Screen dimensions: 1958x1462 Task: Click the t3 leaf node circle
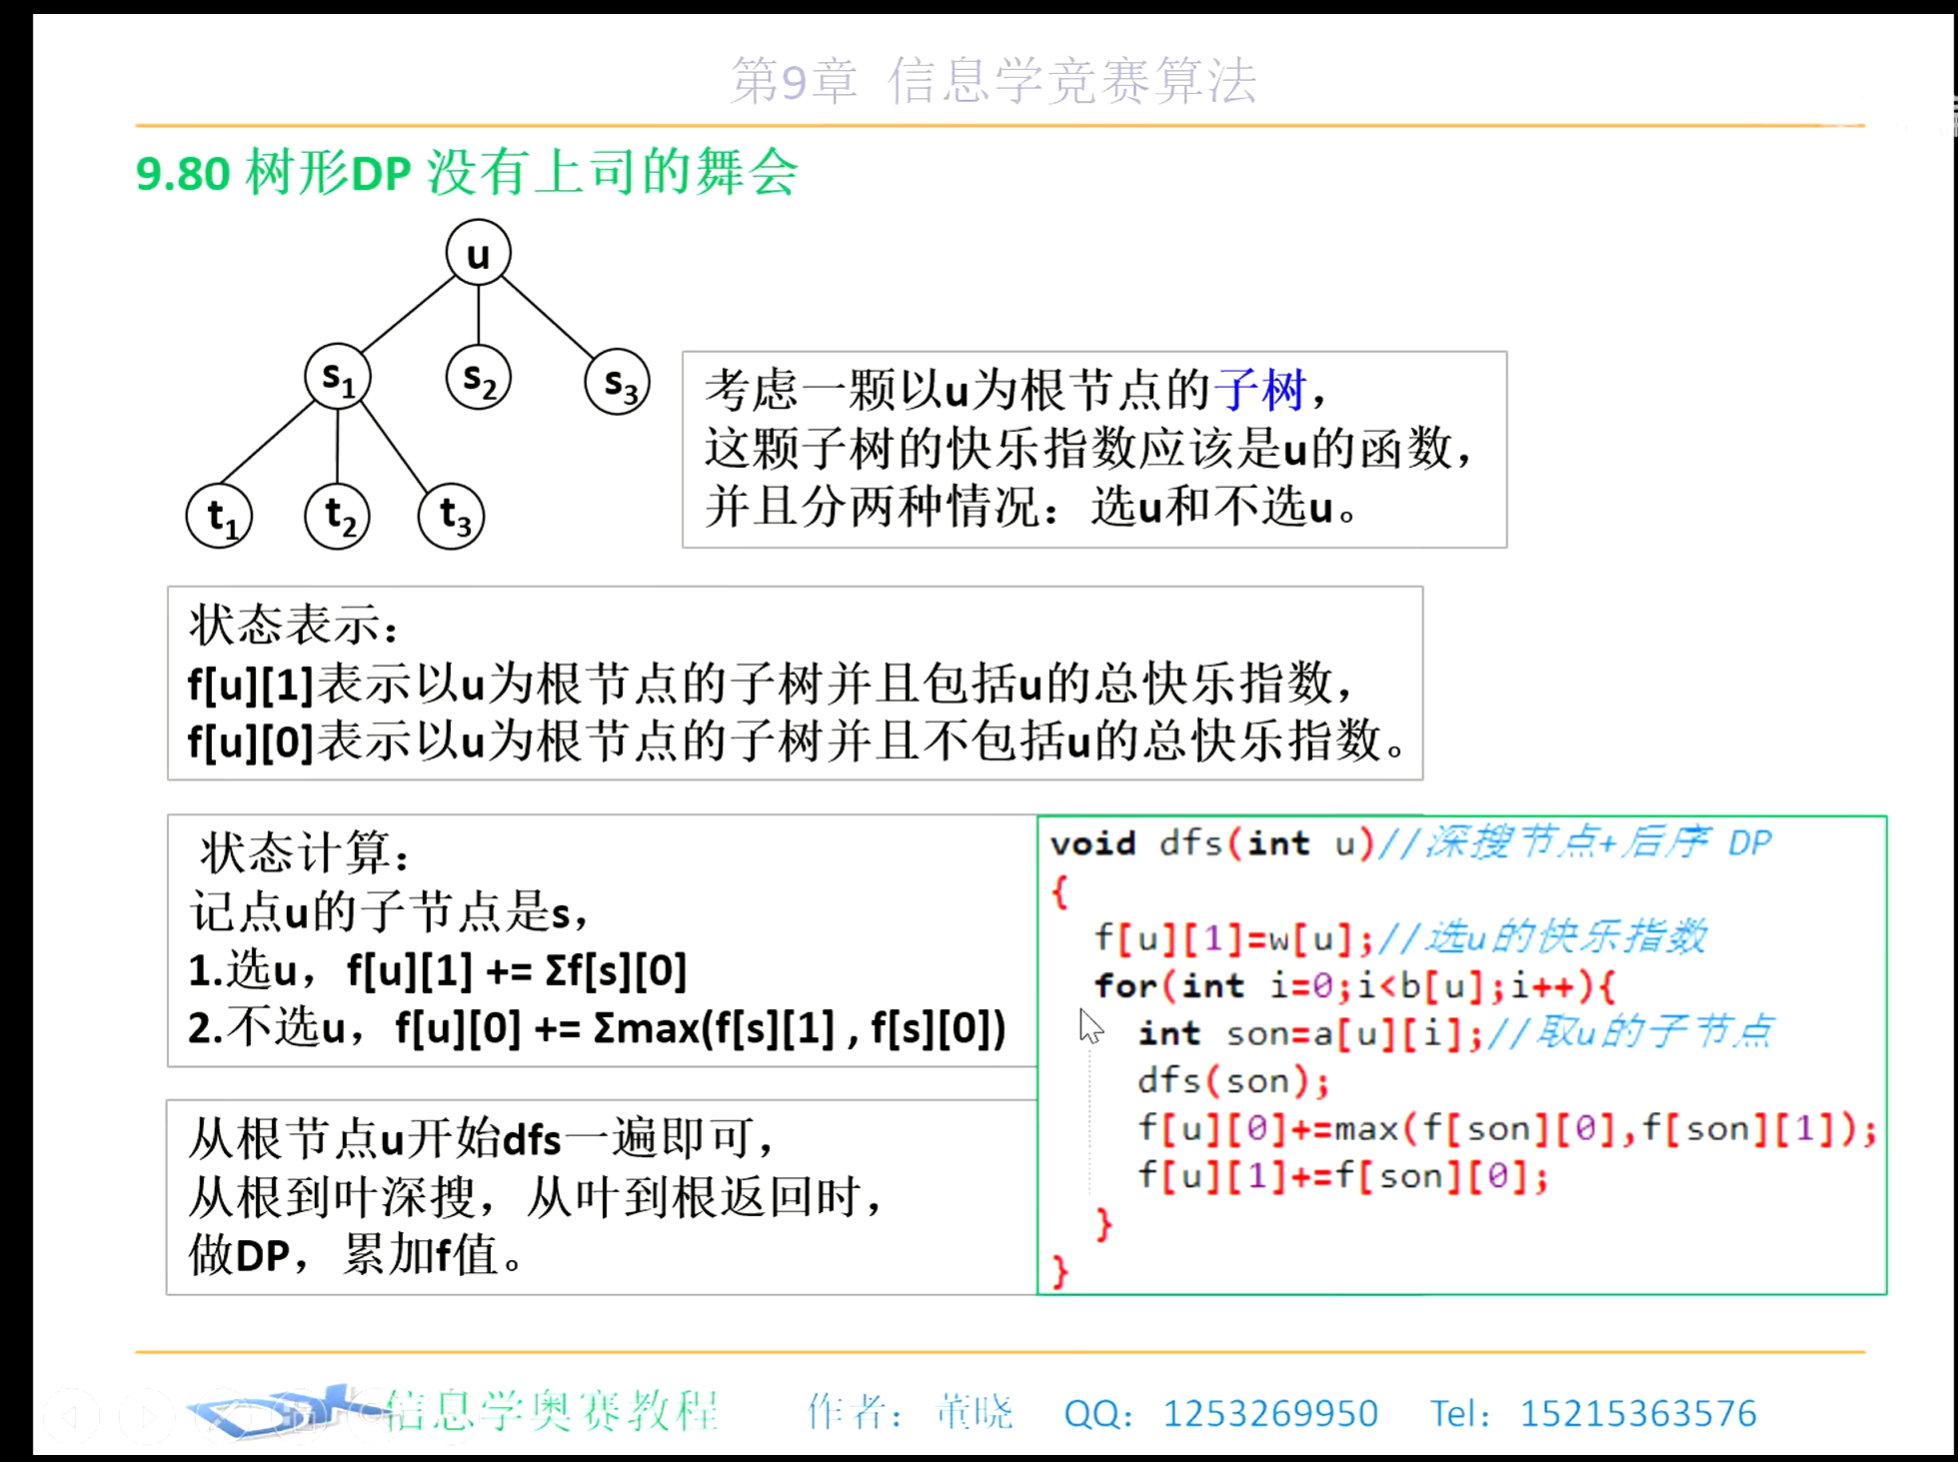(x=451, y=517)
